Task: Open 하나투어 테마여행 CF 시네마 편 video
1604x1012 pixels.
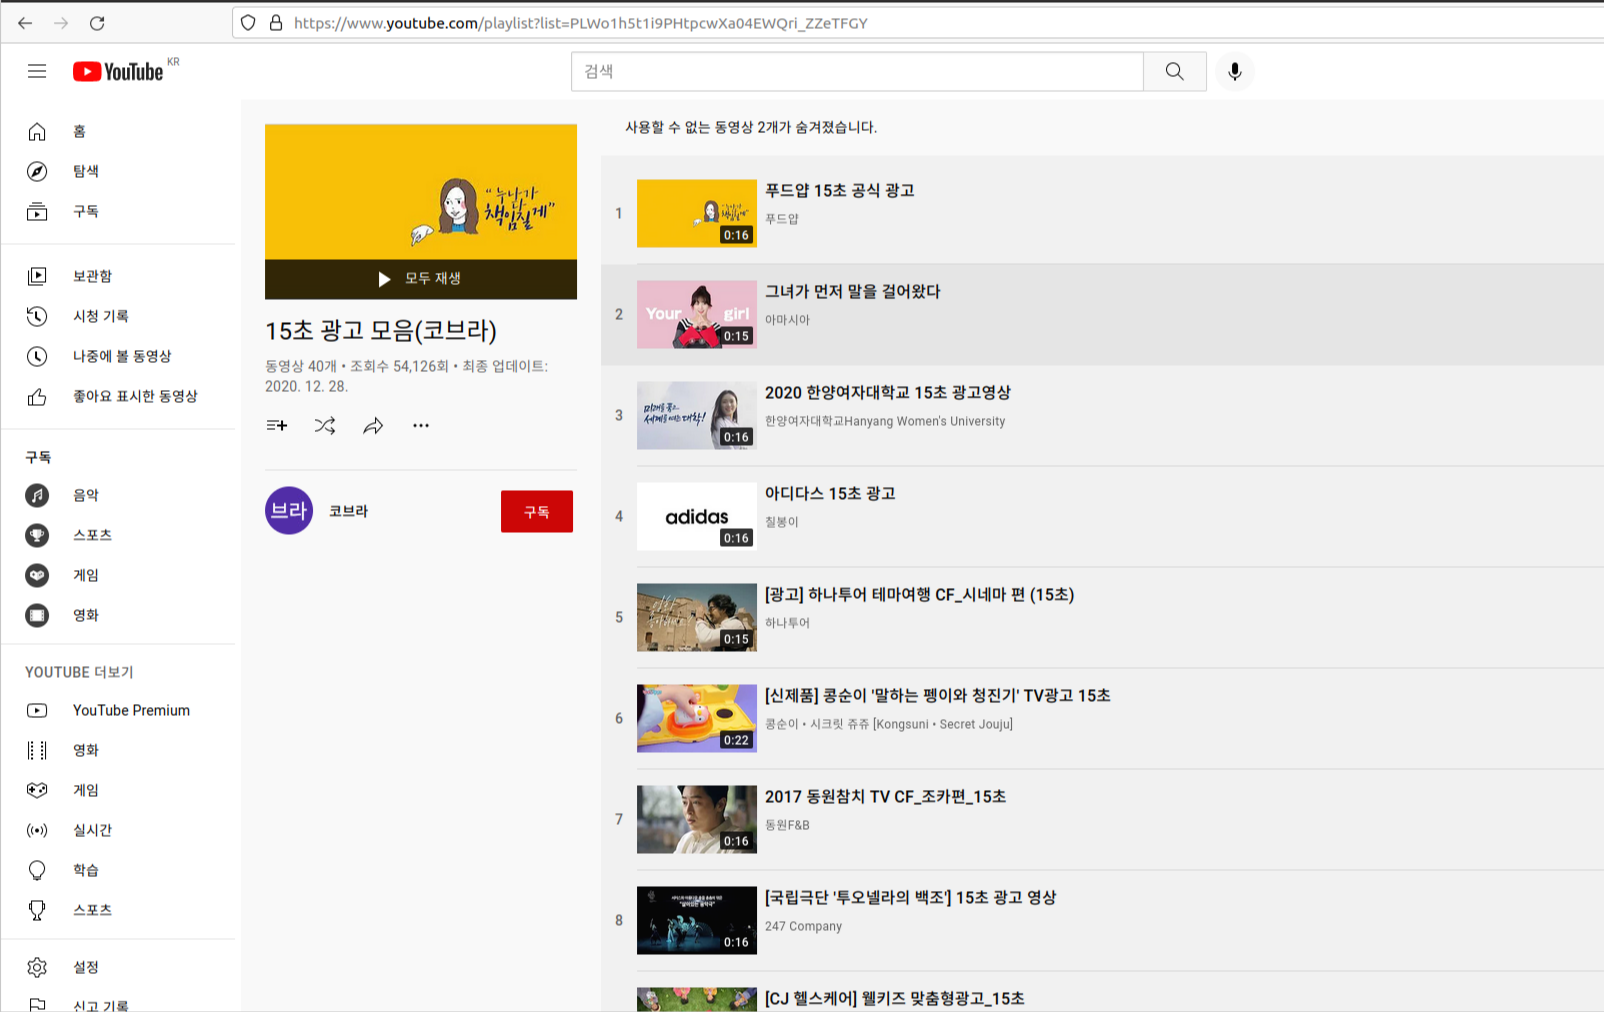Action: point(920,594)
